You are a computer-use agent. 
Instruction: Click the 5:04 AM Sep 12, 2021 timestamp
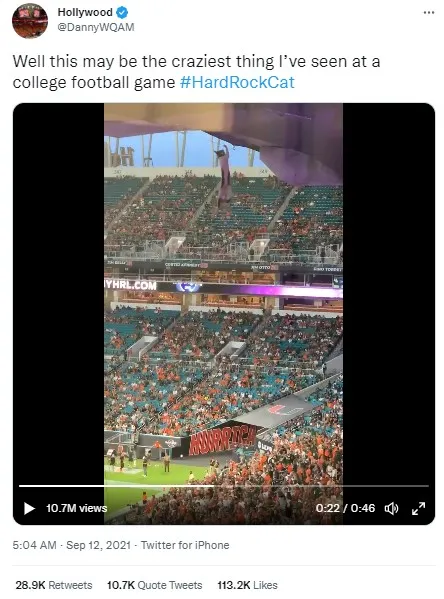pyautogui.click(x=71, y=545)
